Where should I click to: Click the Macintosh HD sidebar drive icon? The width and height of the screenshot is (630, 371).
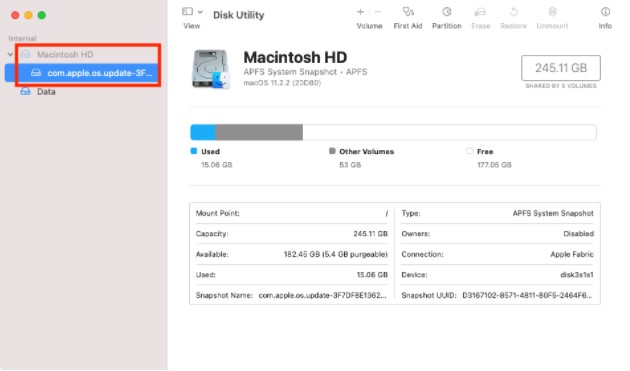pyautogui.click(x=25, y=54)
